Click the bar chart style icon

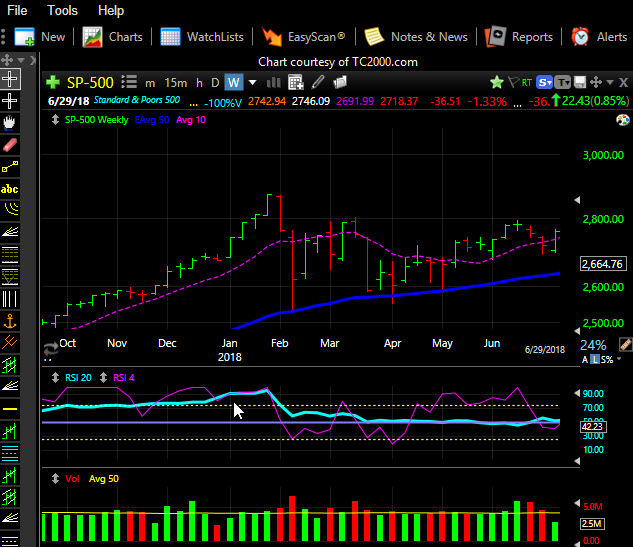pyautogui.click(x=273, y=82)
